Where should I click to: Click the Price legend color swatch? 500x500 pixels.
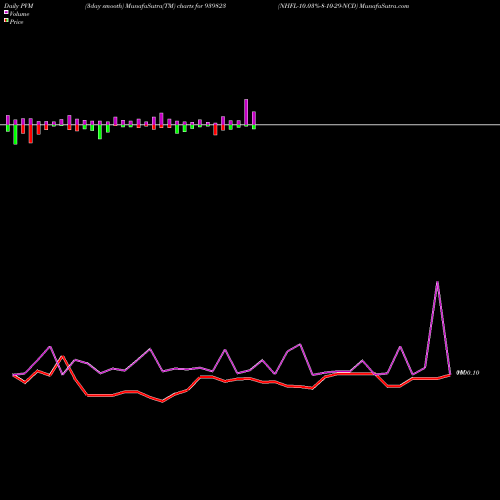pyautogui.click(x=6, y=20)
